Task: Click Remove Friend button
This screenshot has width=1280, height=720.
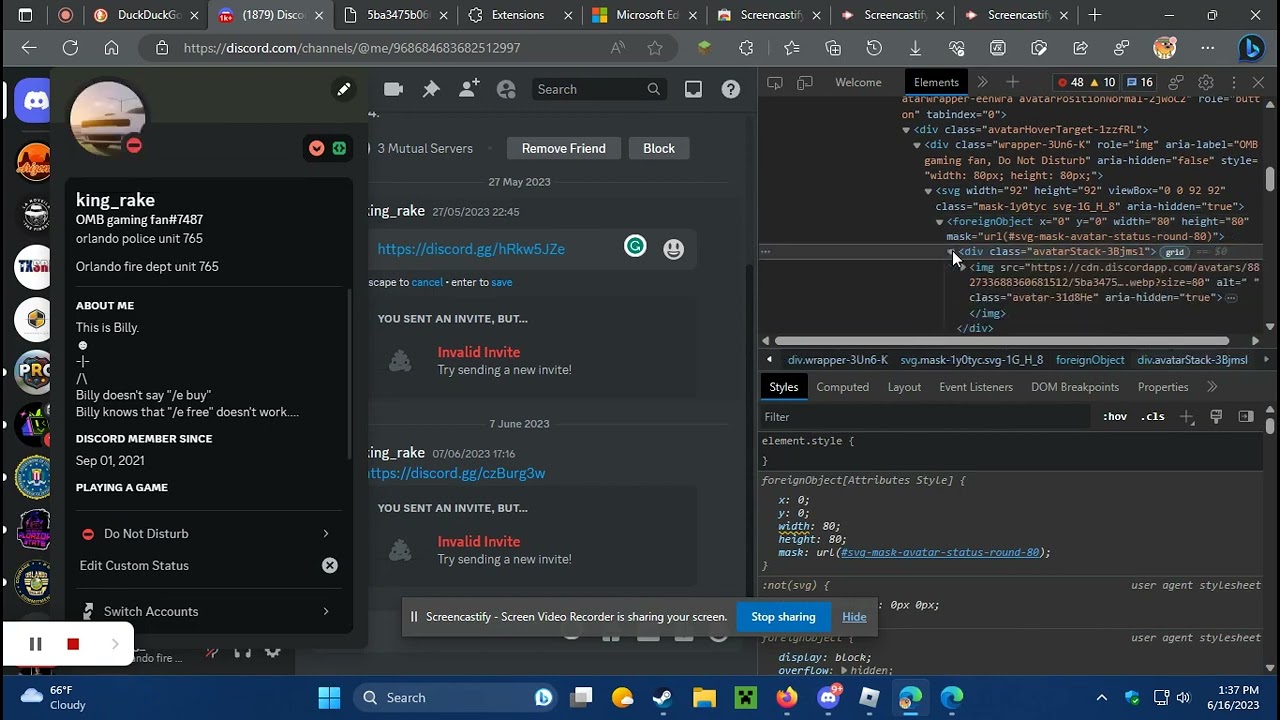Action: point(563,148)
